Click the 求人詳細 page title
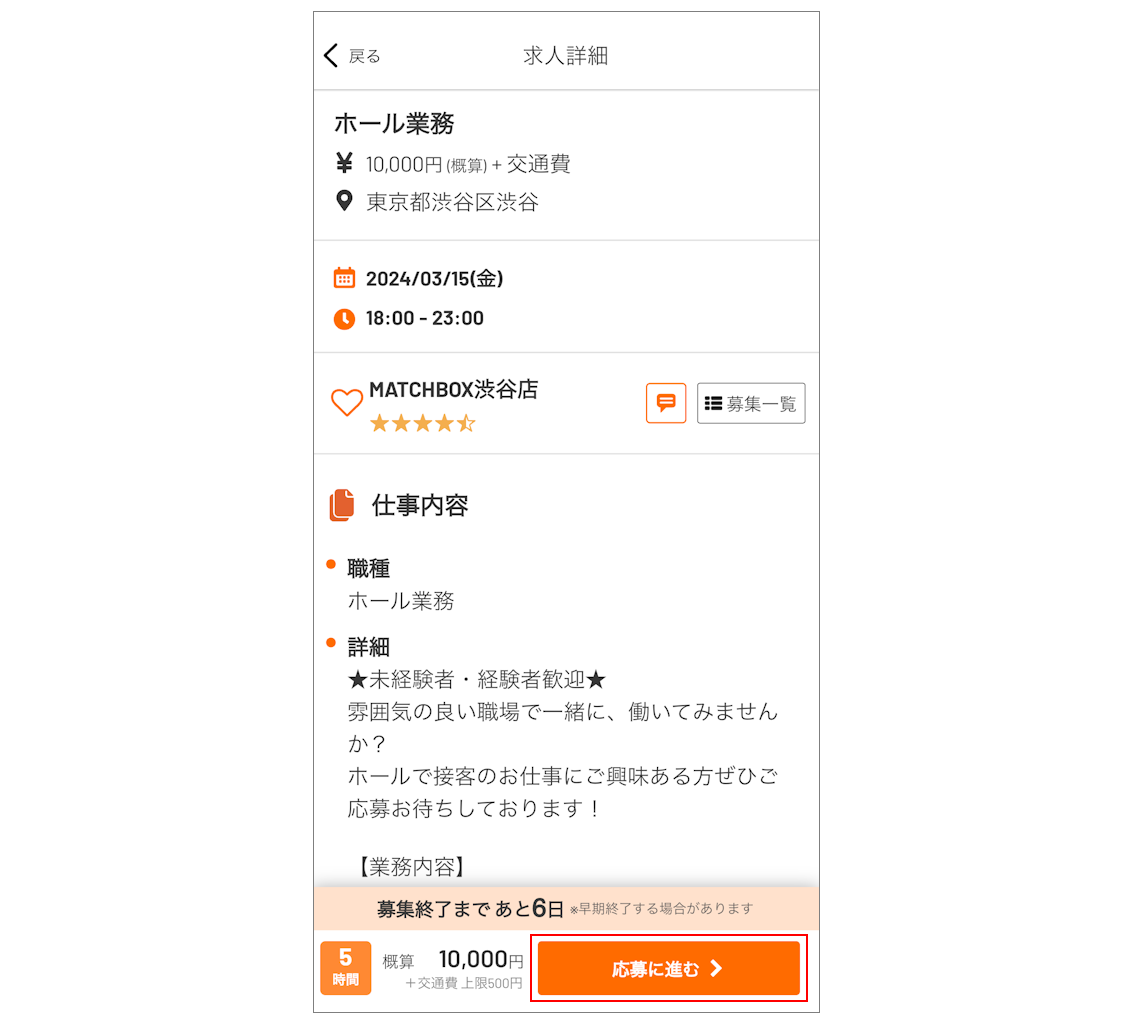The height and width of the screenshot is (1021, 1134). click(565, 55)
